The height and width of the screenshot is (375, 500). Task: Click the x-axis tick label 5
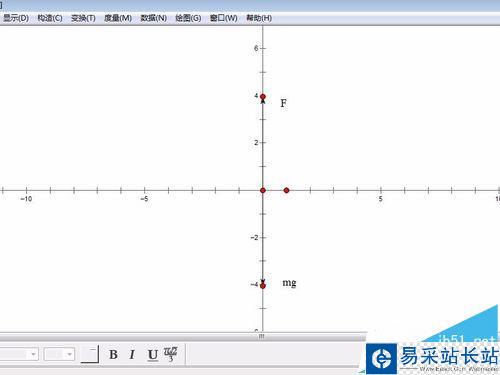pyautogui.click(x=380, y=199)
